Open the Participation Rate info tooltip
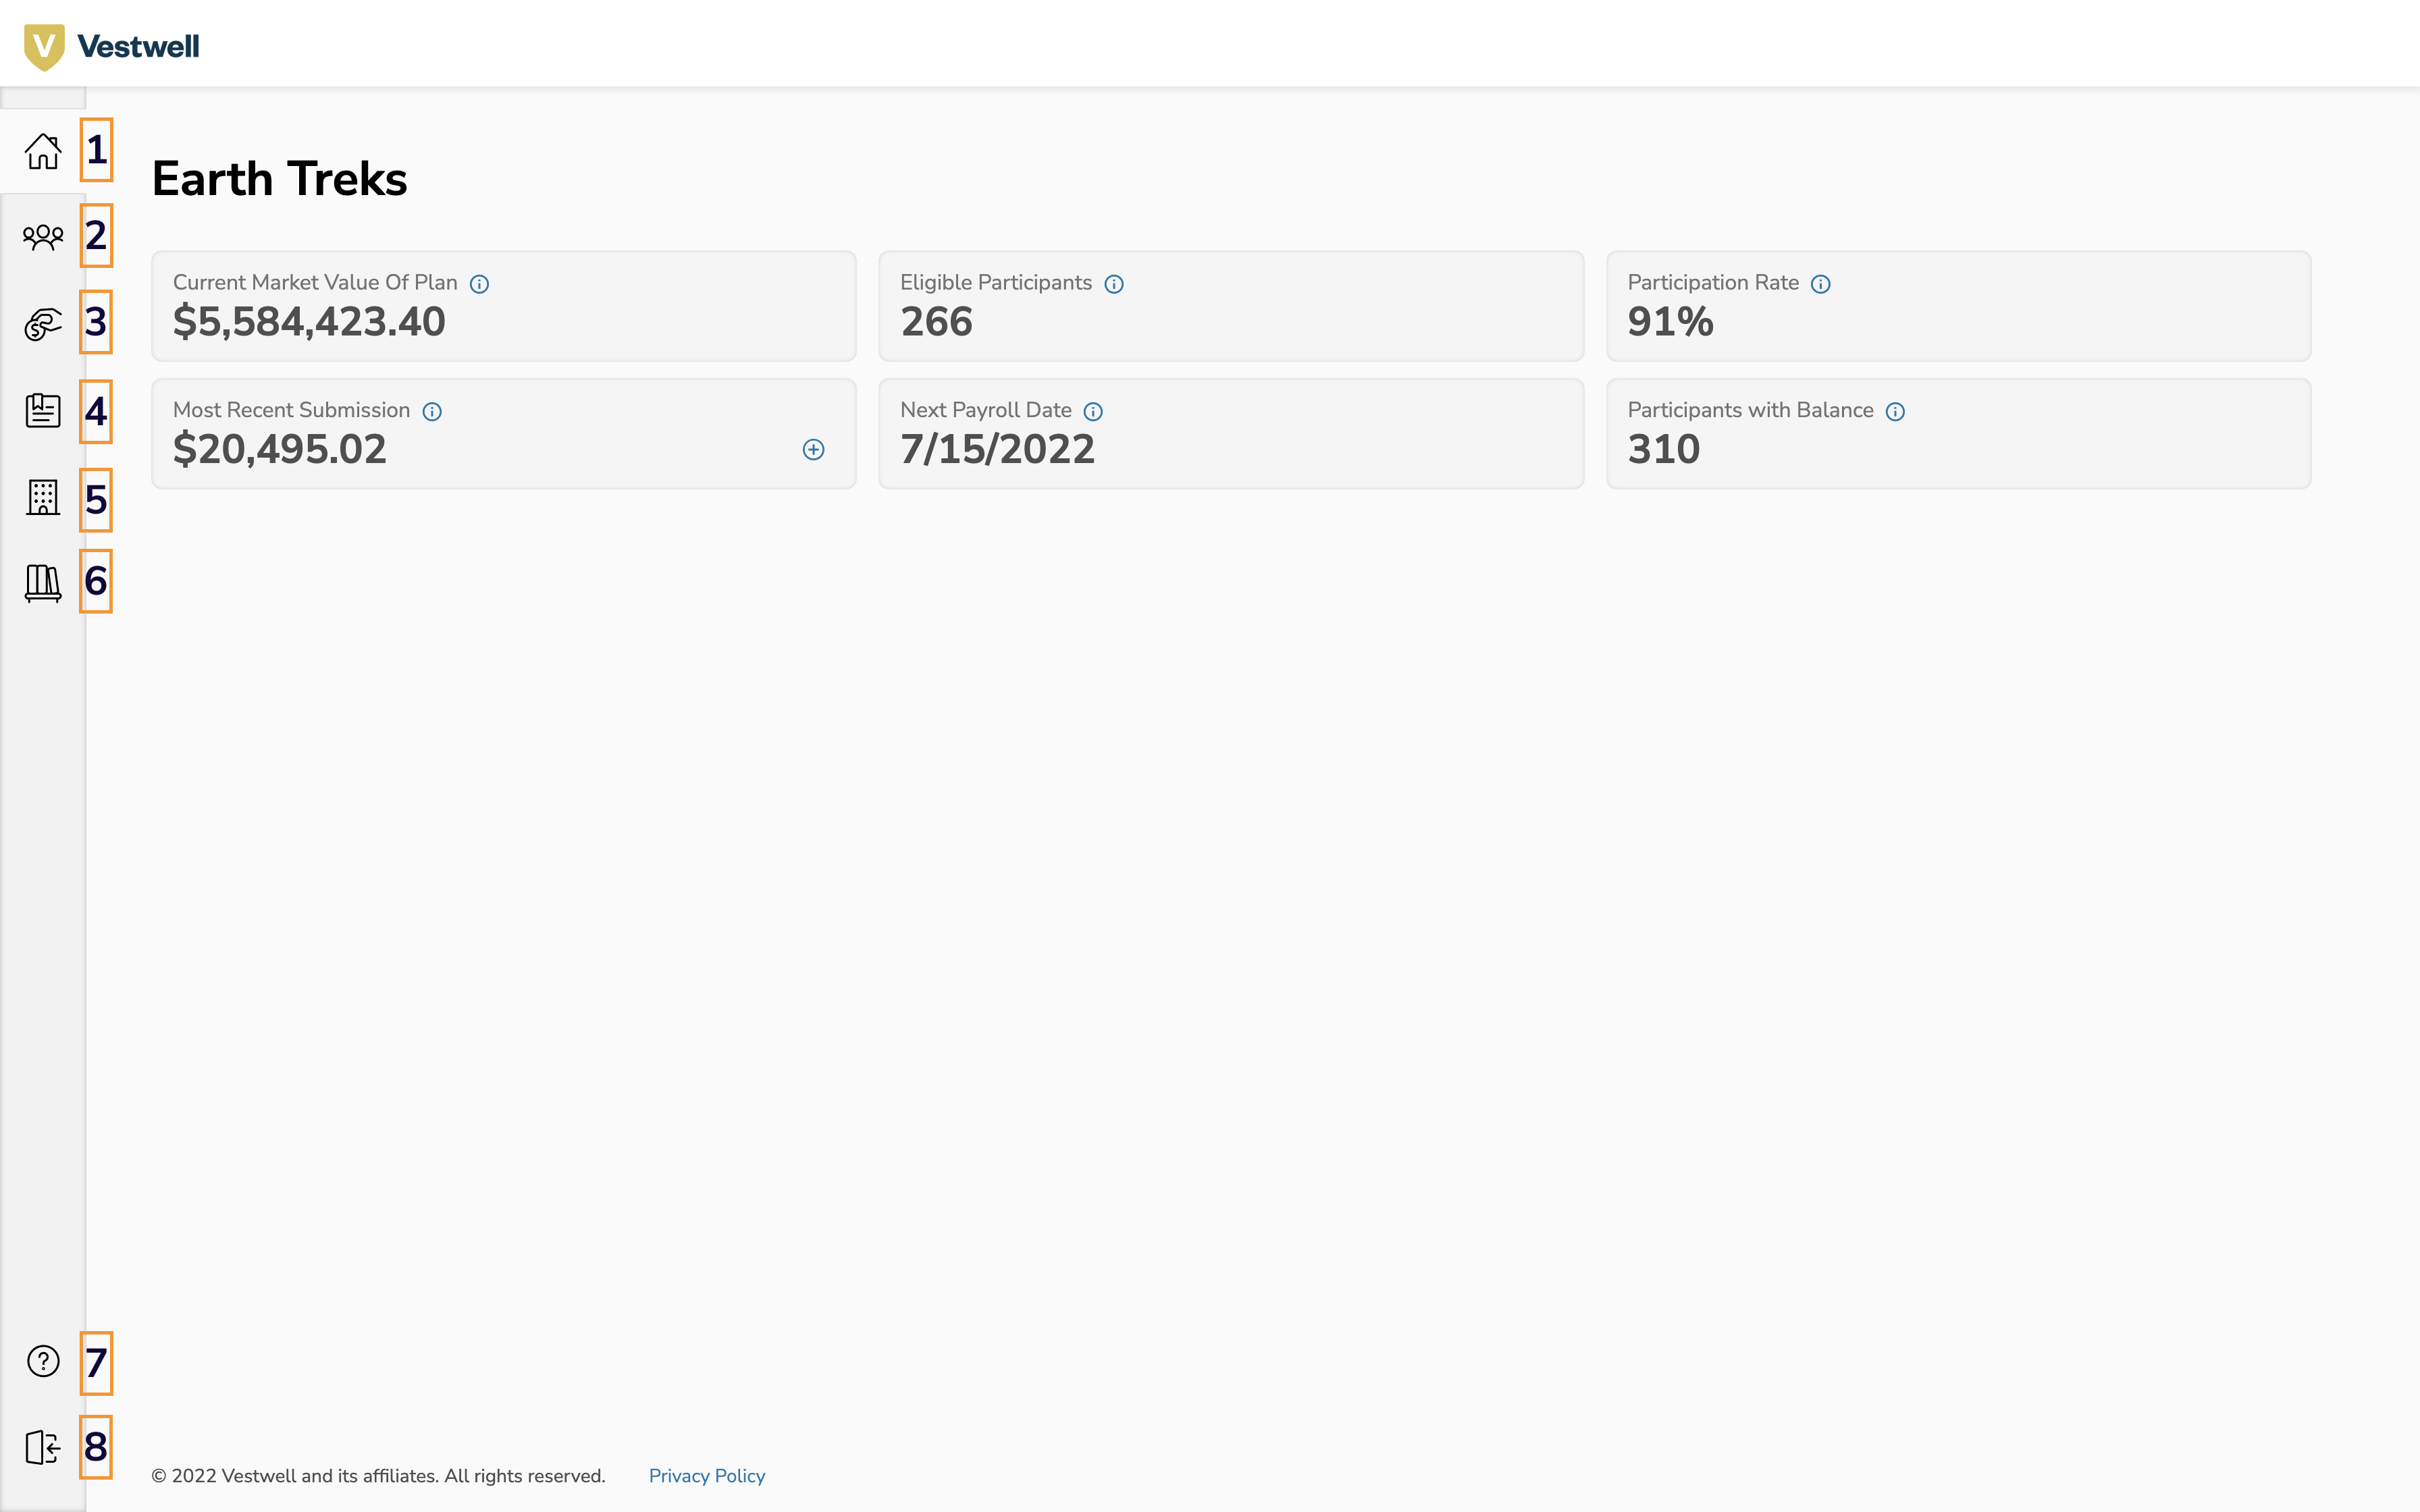Viewport: 2420px width, 1512px height. [x=1821, y=283]
